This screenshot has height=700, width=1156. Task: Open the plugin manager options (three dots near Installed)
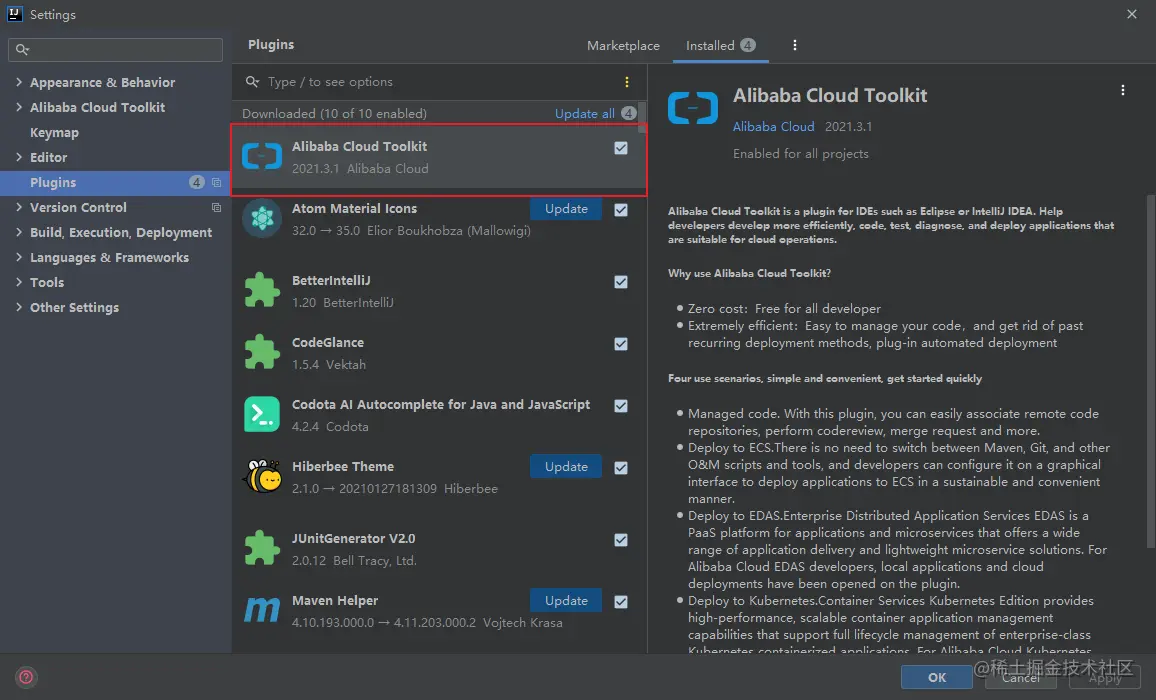point(794,45)
